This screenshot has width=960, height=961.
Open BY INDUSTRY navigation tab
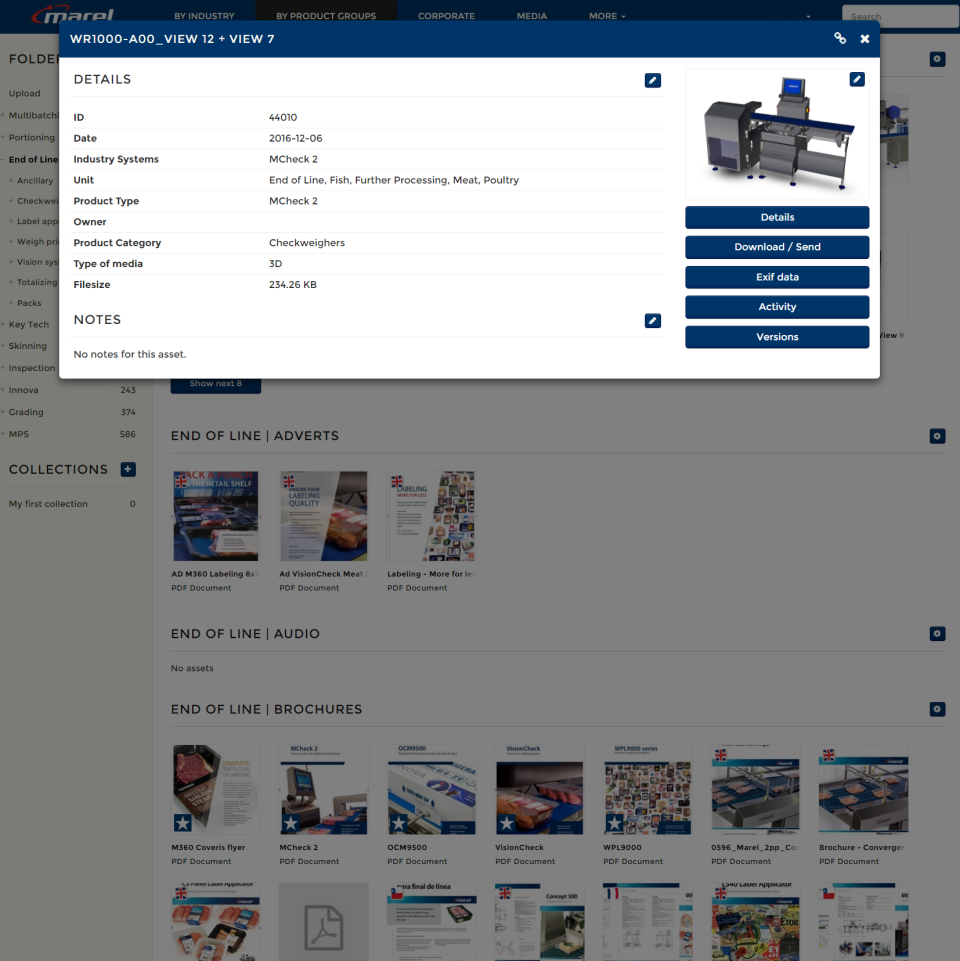pos(204,16)
